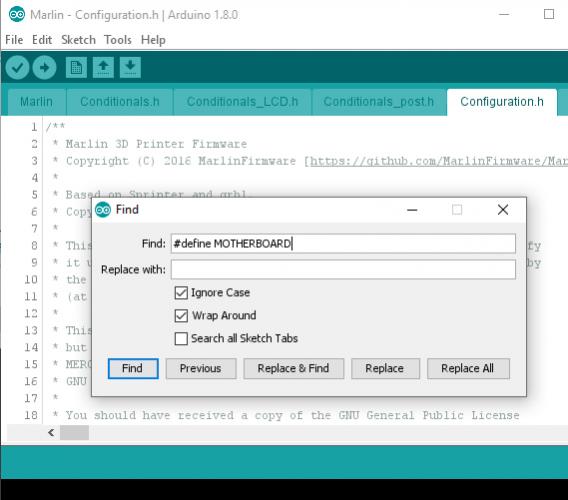Click the Replace button
Image resolution: width=568 pixels, height=500 pixels.
(x=385, y=368)
